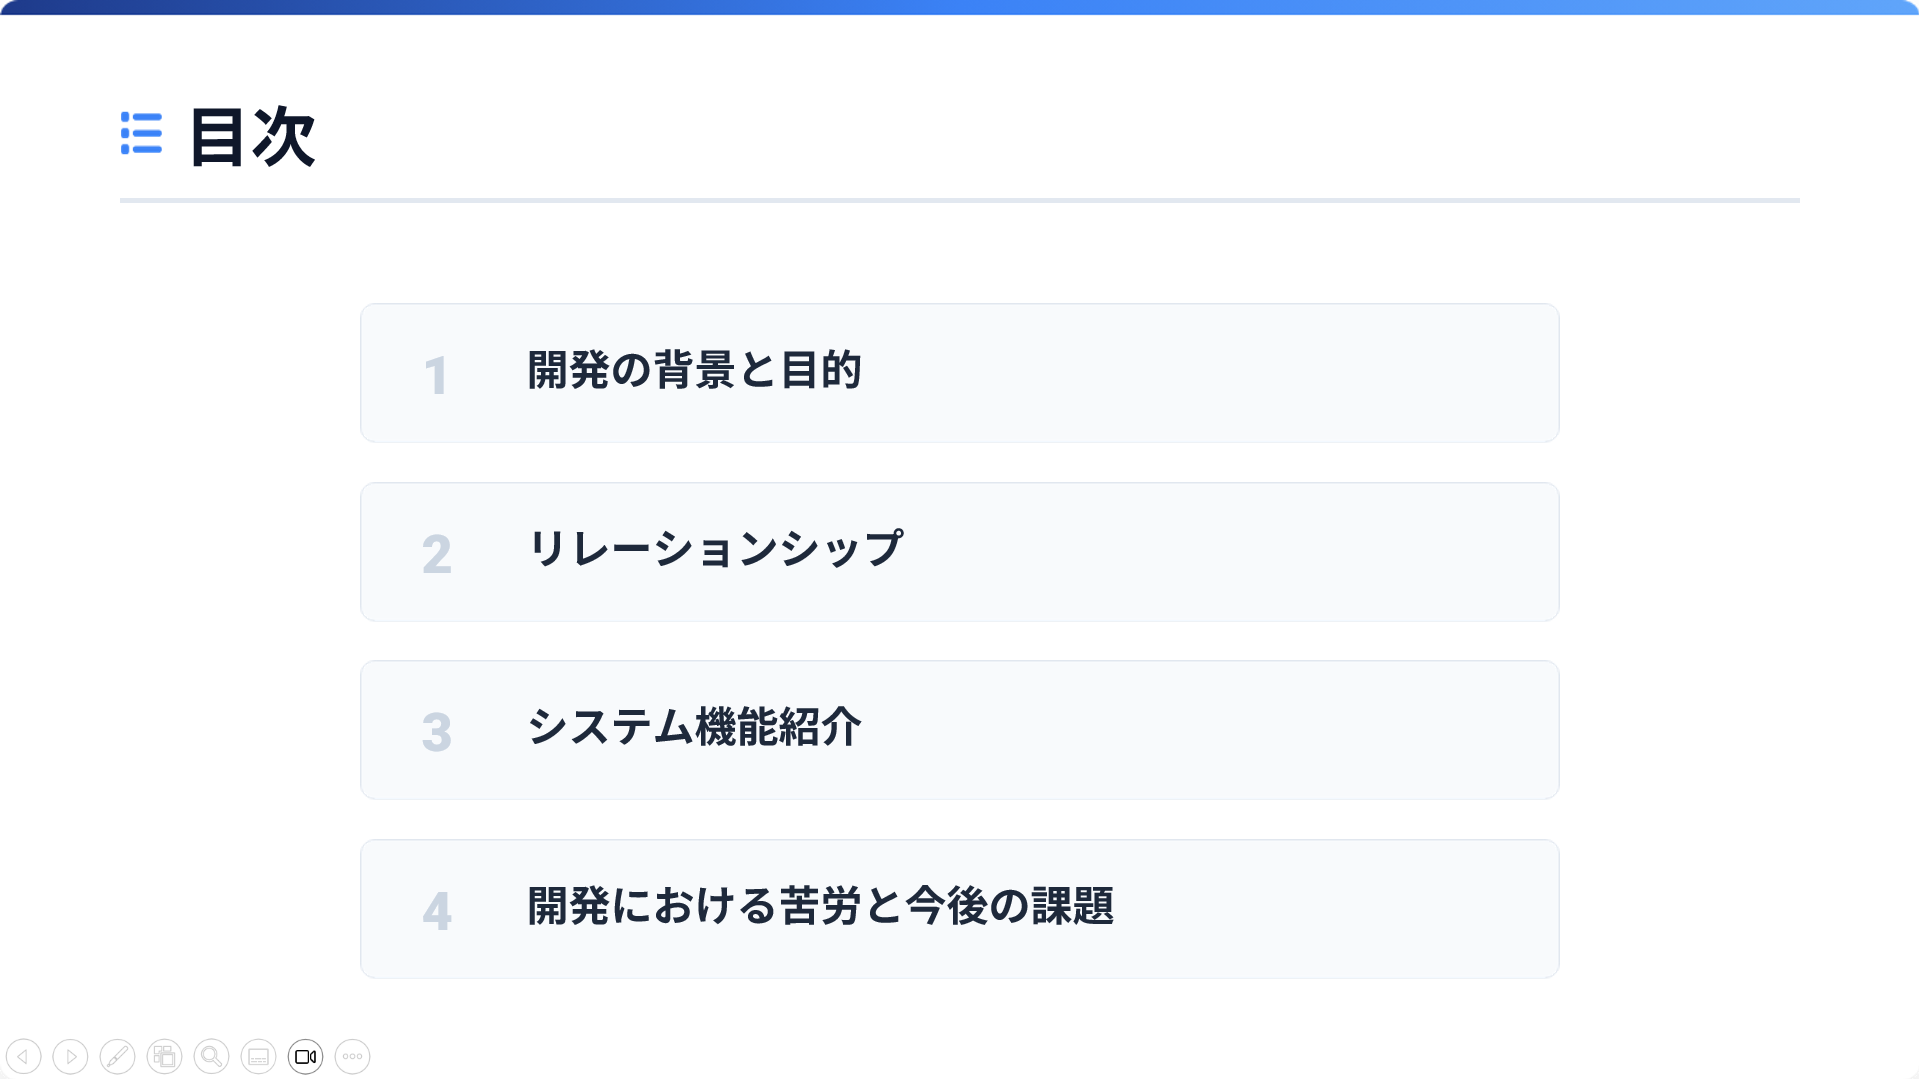Click the divider line under the title
1919x1079 pixels.
960,200
